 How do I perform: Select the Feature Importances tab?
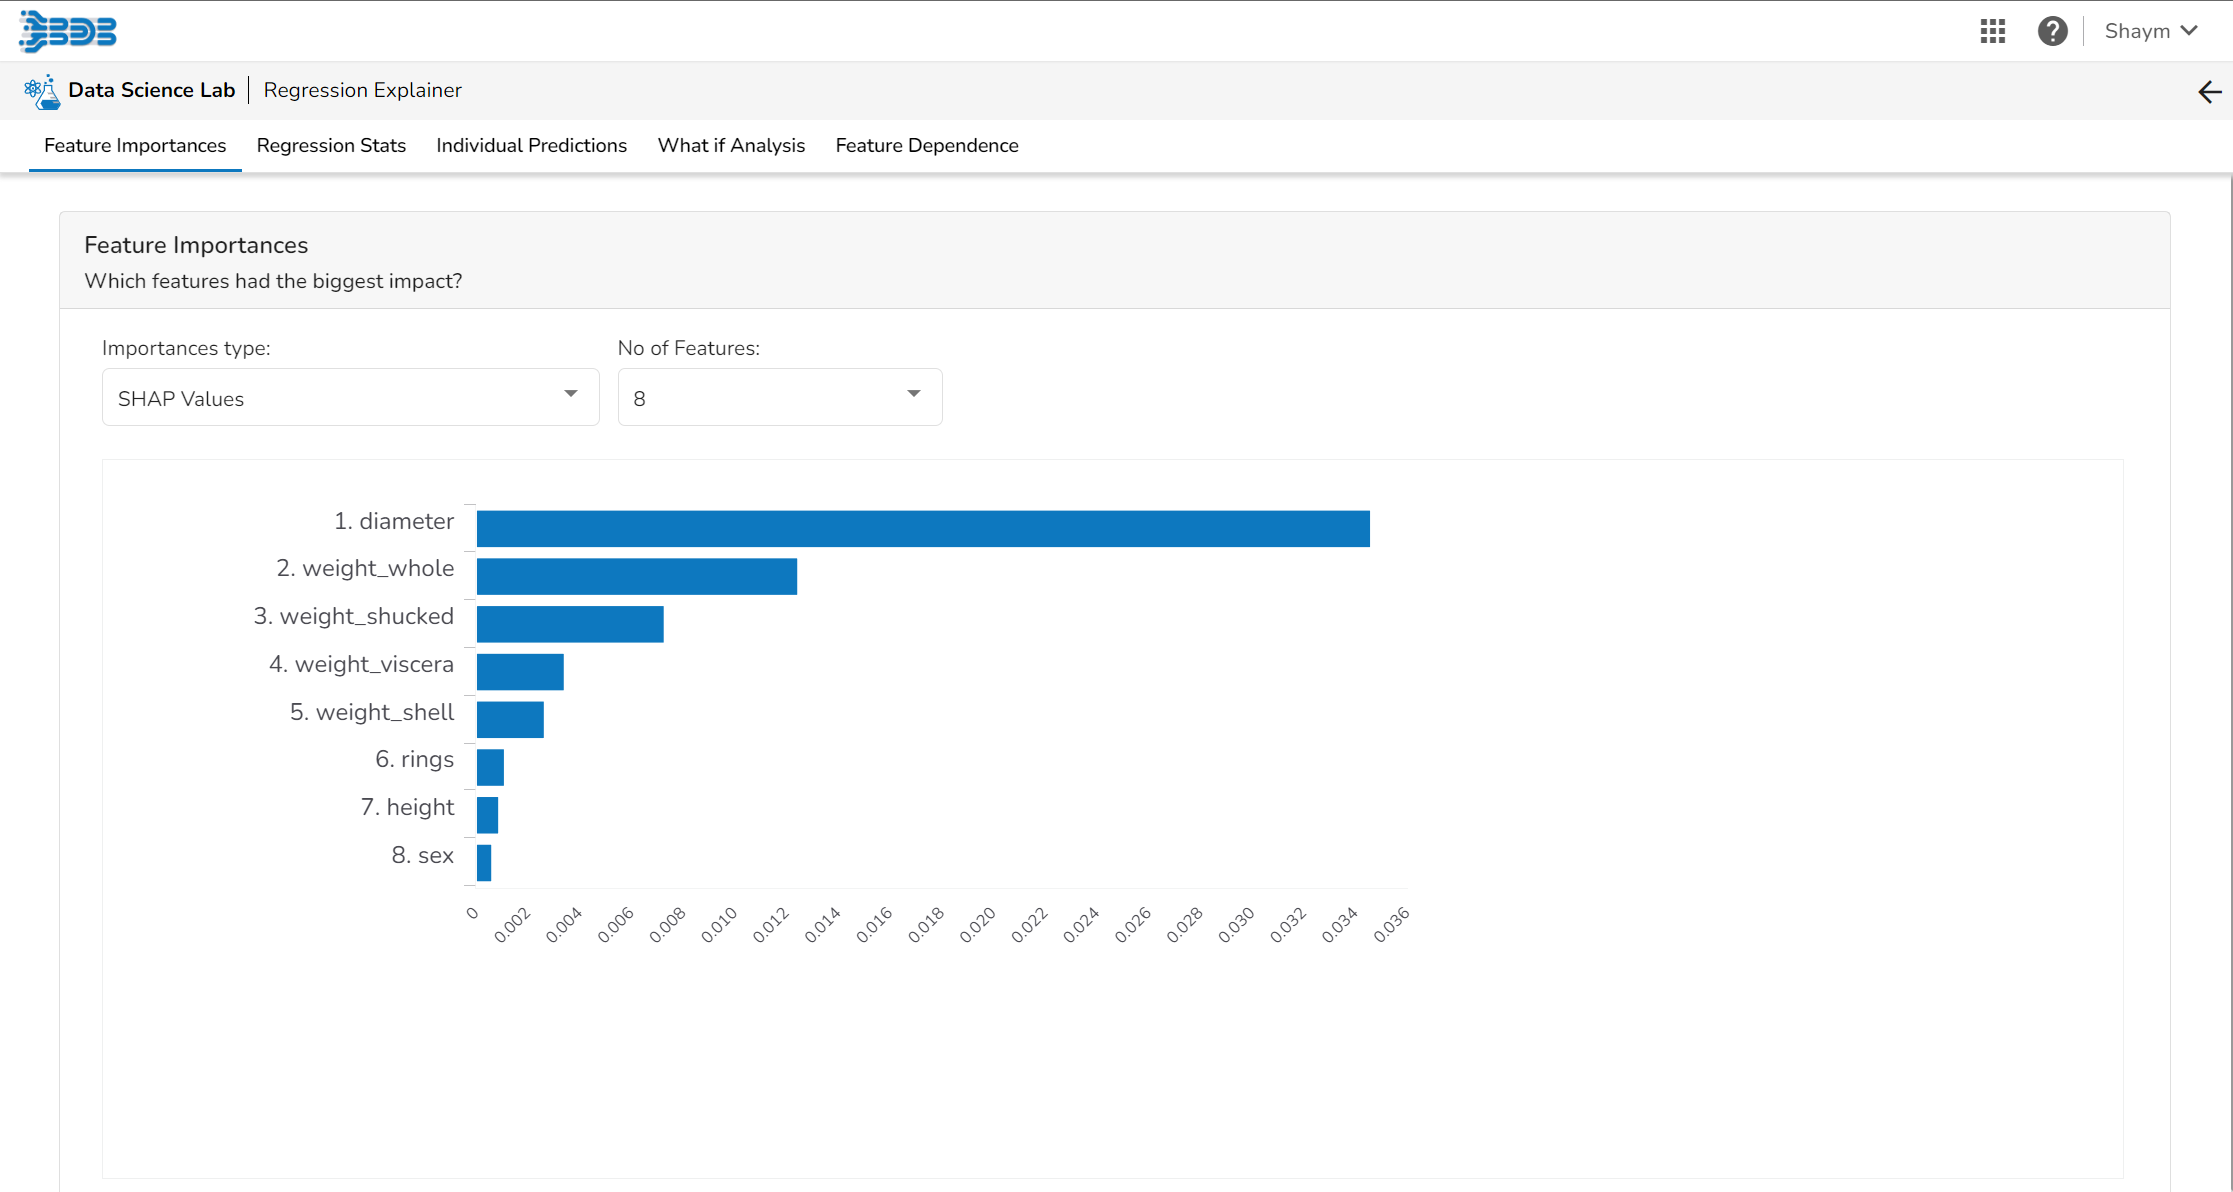135,146
